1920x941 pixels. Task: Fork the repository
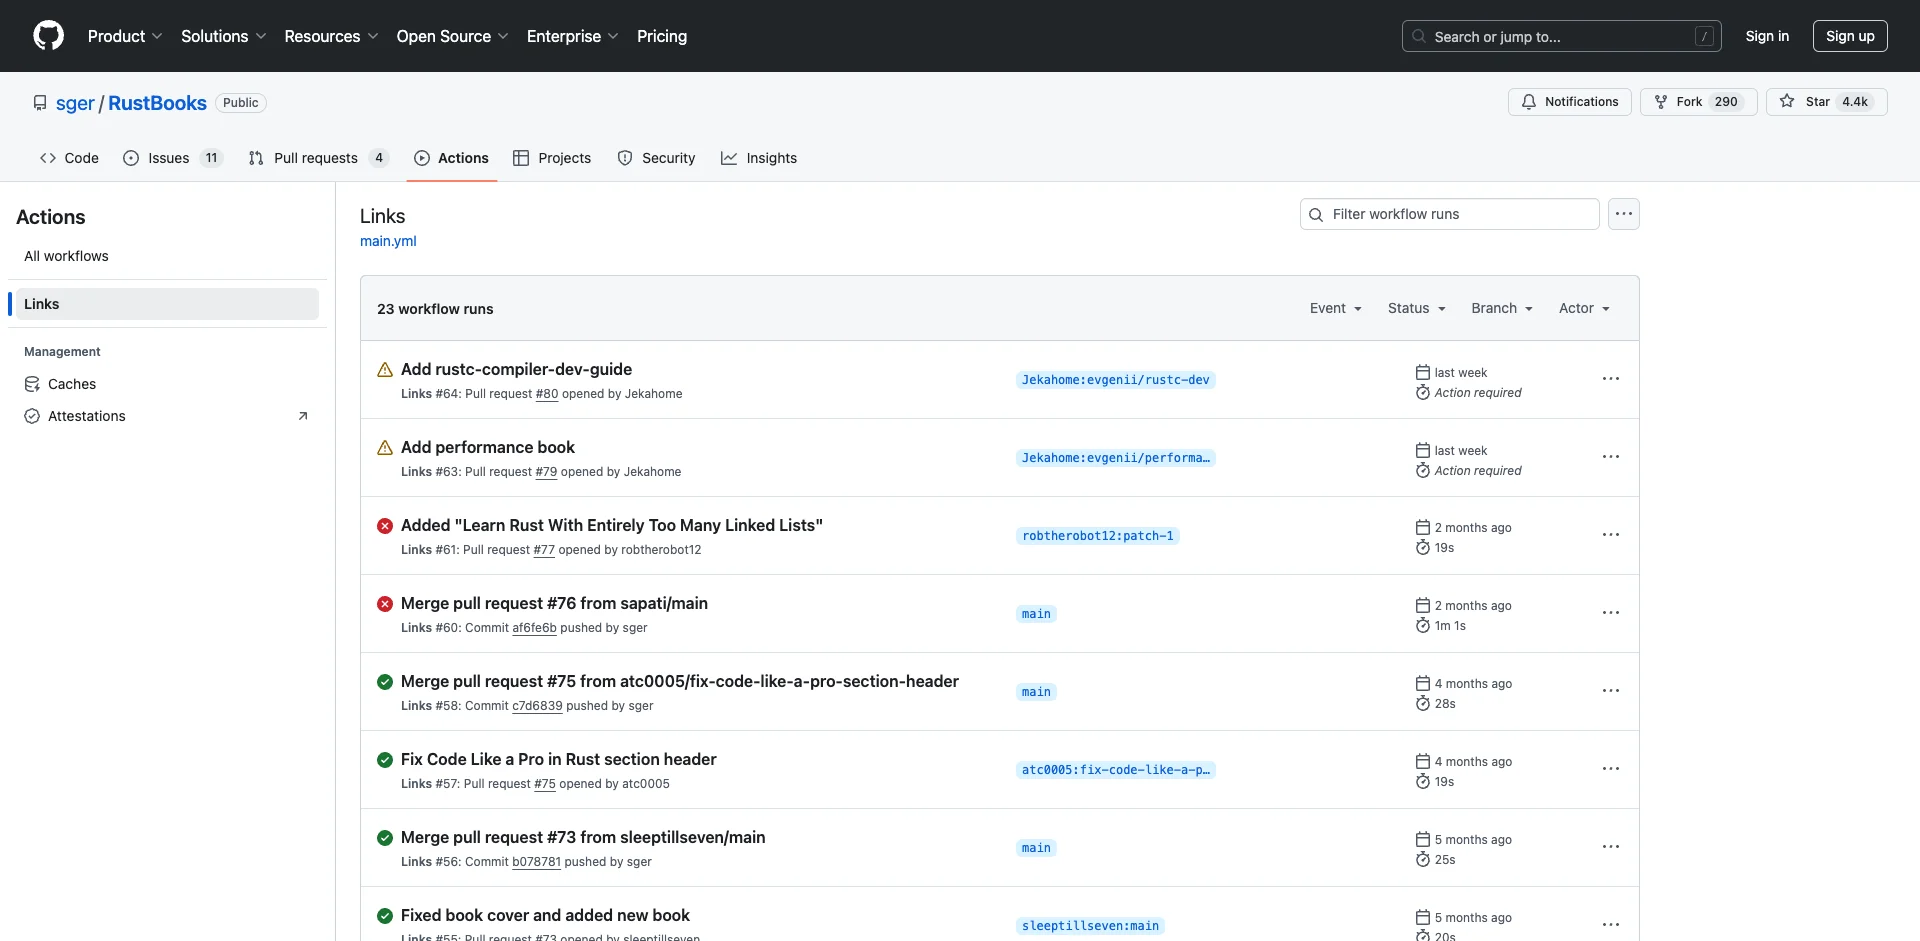coord(1698,102)
